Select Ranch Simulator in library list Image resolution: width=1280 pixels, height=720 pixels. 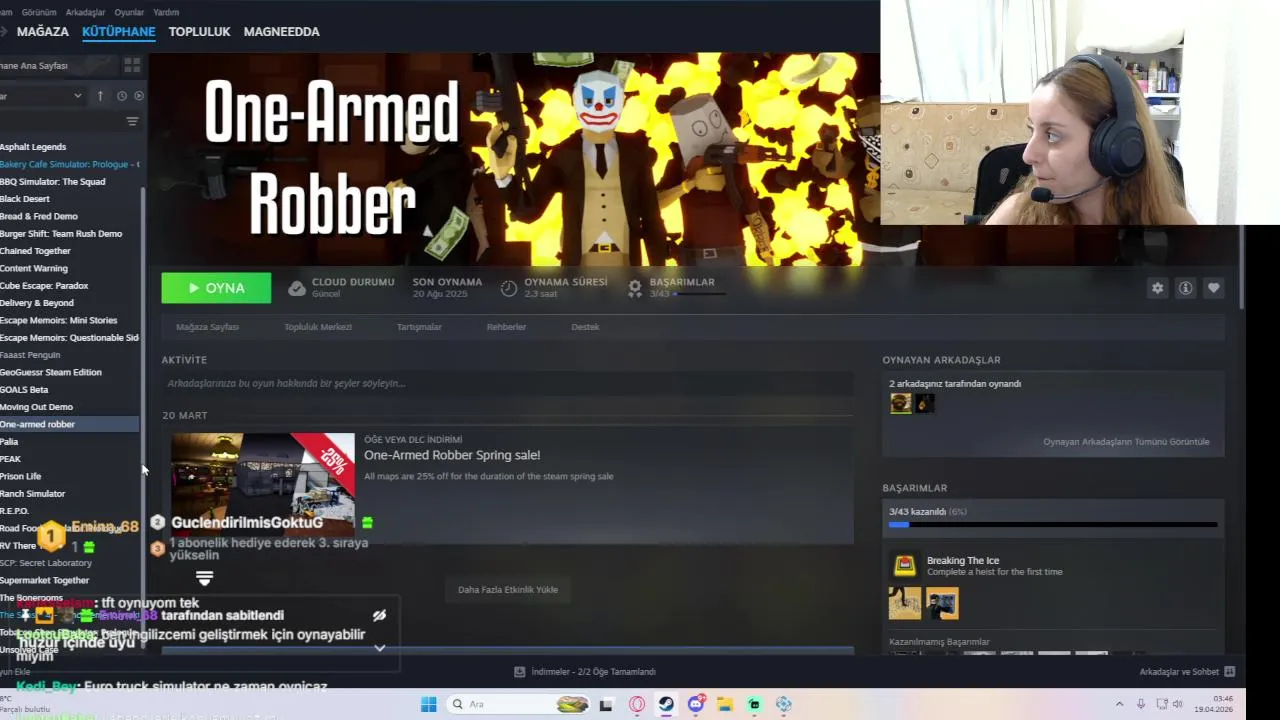(x=33, y=494)
